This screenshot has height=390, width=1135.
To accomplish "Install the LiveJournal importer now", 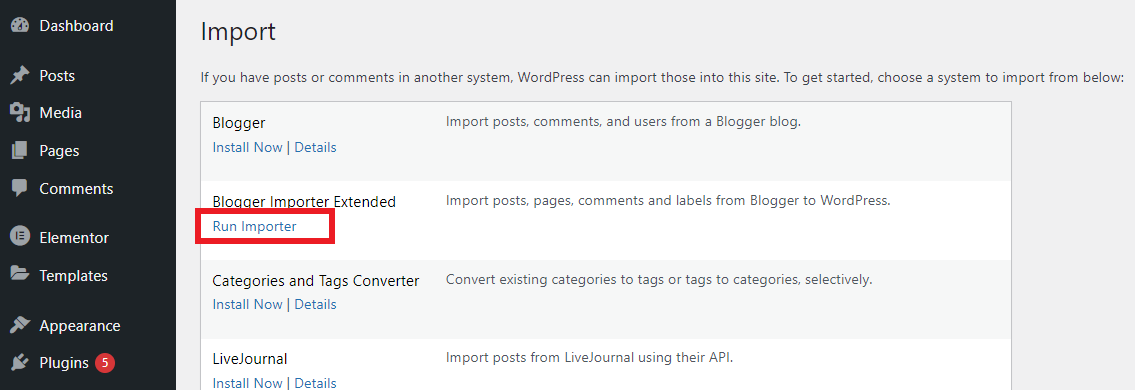I will point(247,383).
